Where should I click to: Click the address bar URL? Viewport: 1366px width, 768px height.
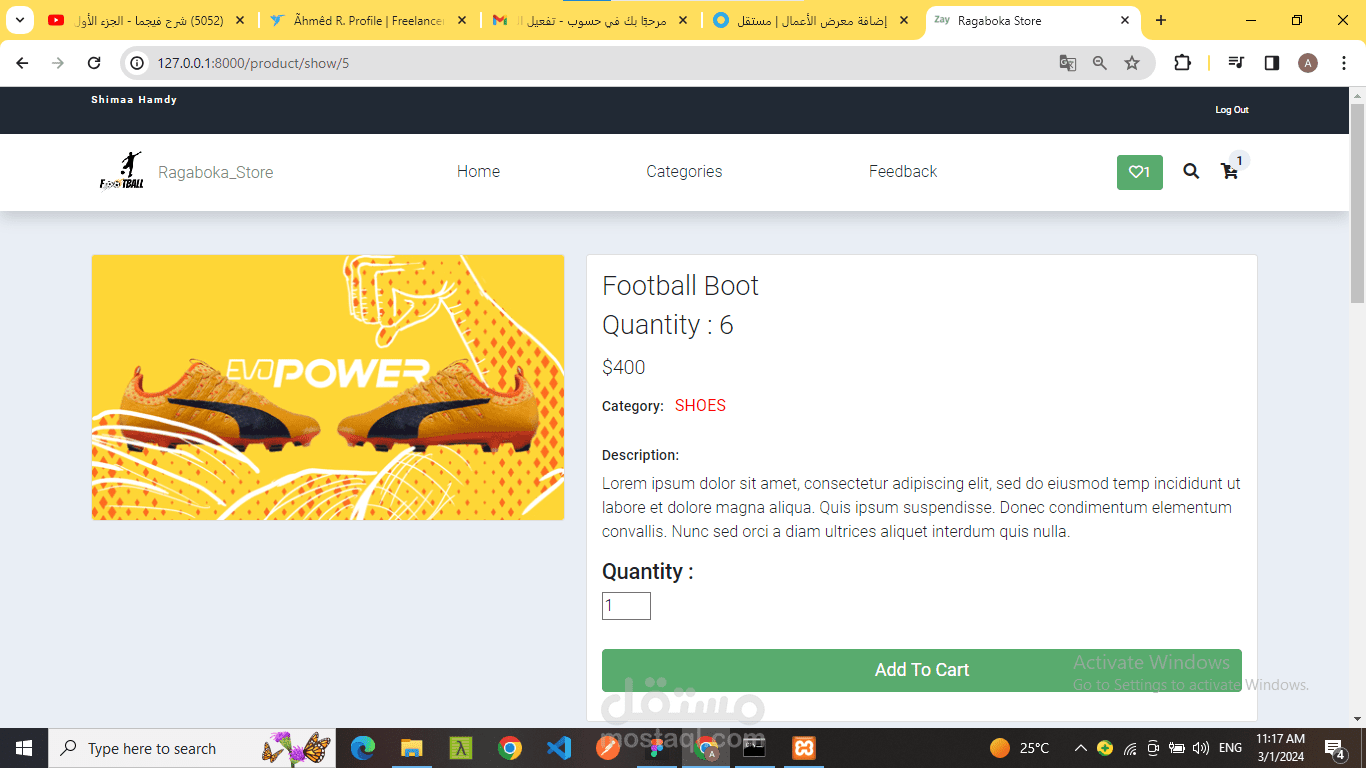253,63
